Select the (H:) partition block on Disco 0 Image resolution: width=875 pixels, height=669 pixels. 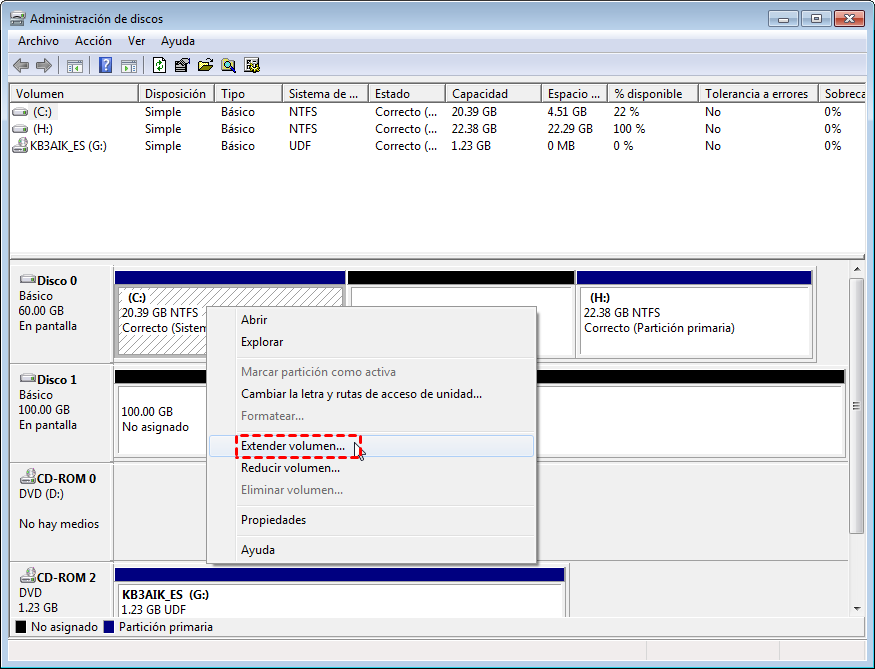(693, 320)
